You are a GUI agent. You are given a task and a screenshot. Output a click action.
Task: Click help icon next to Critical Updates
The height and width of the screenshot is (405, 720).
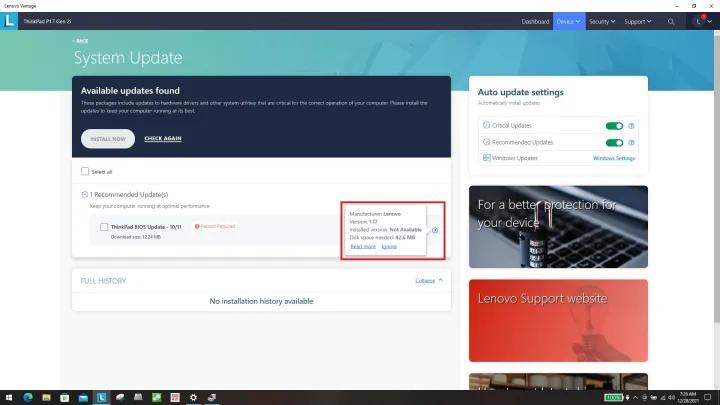click(x=631, y=126)
